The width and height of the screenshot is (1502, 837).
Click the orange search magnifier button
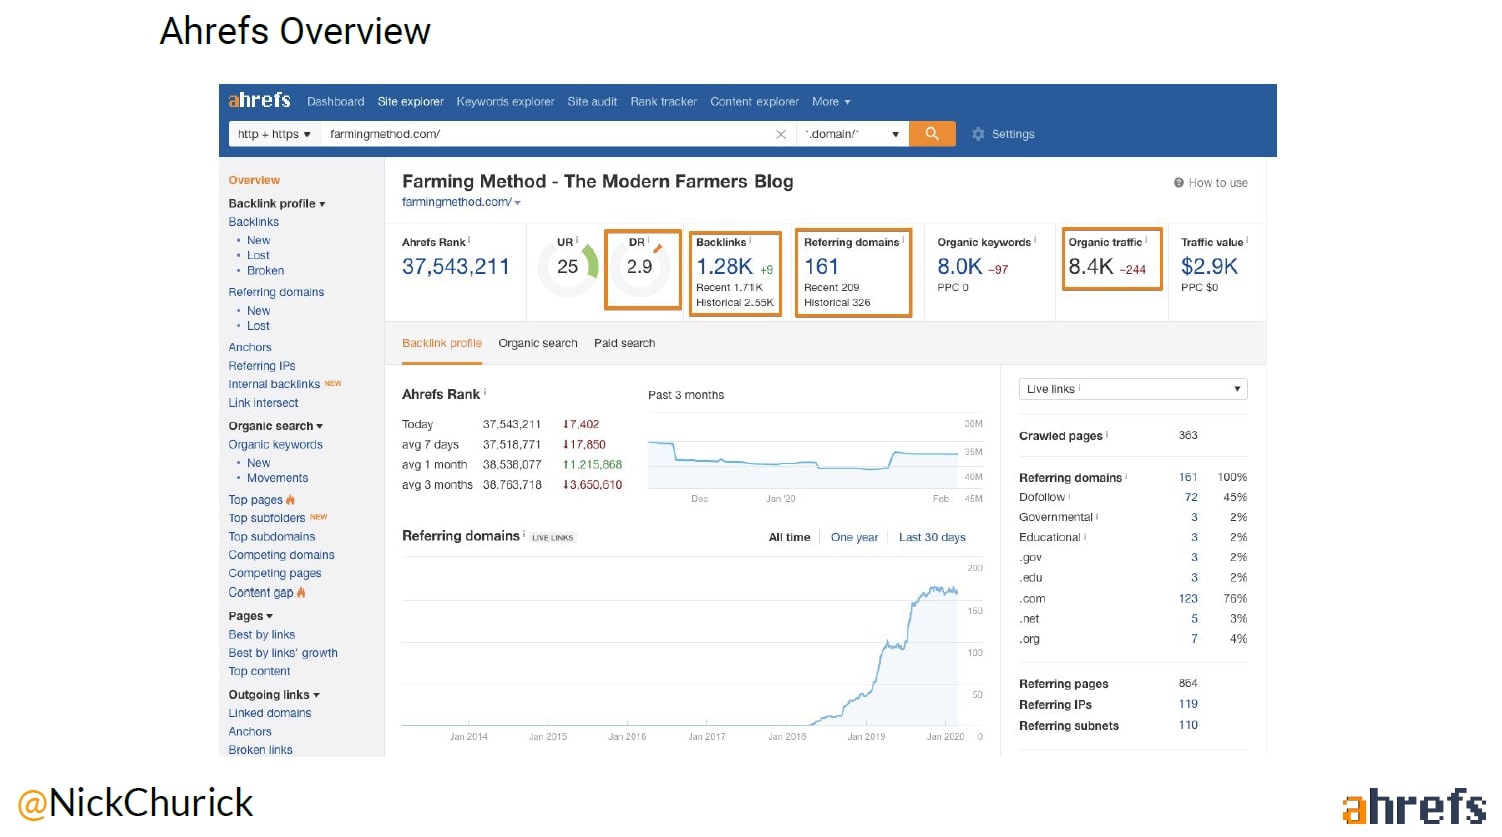click(x=932, y=134)
